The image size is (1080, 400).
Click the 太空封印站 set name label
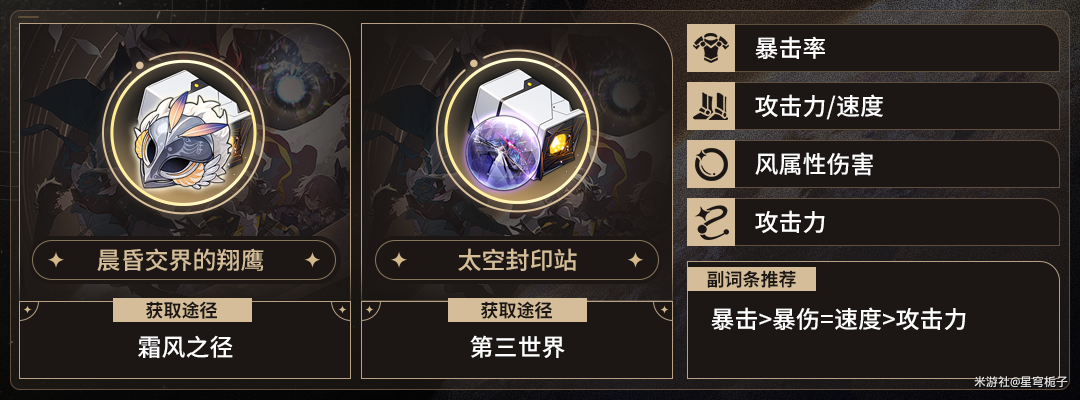[x=517, y=260]
